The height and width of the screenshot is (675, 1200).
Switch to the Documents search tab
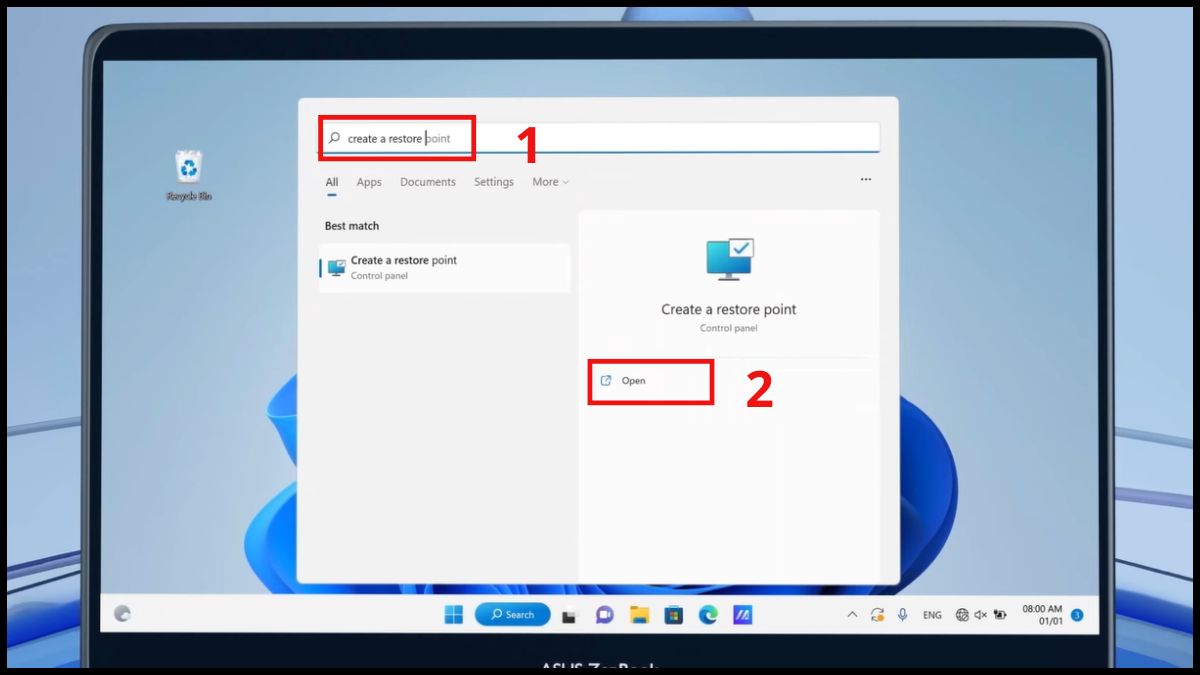pos(428,182)
